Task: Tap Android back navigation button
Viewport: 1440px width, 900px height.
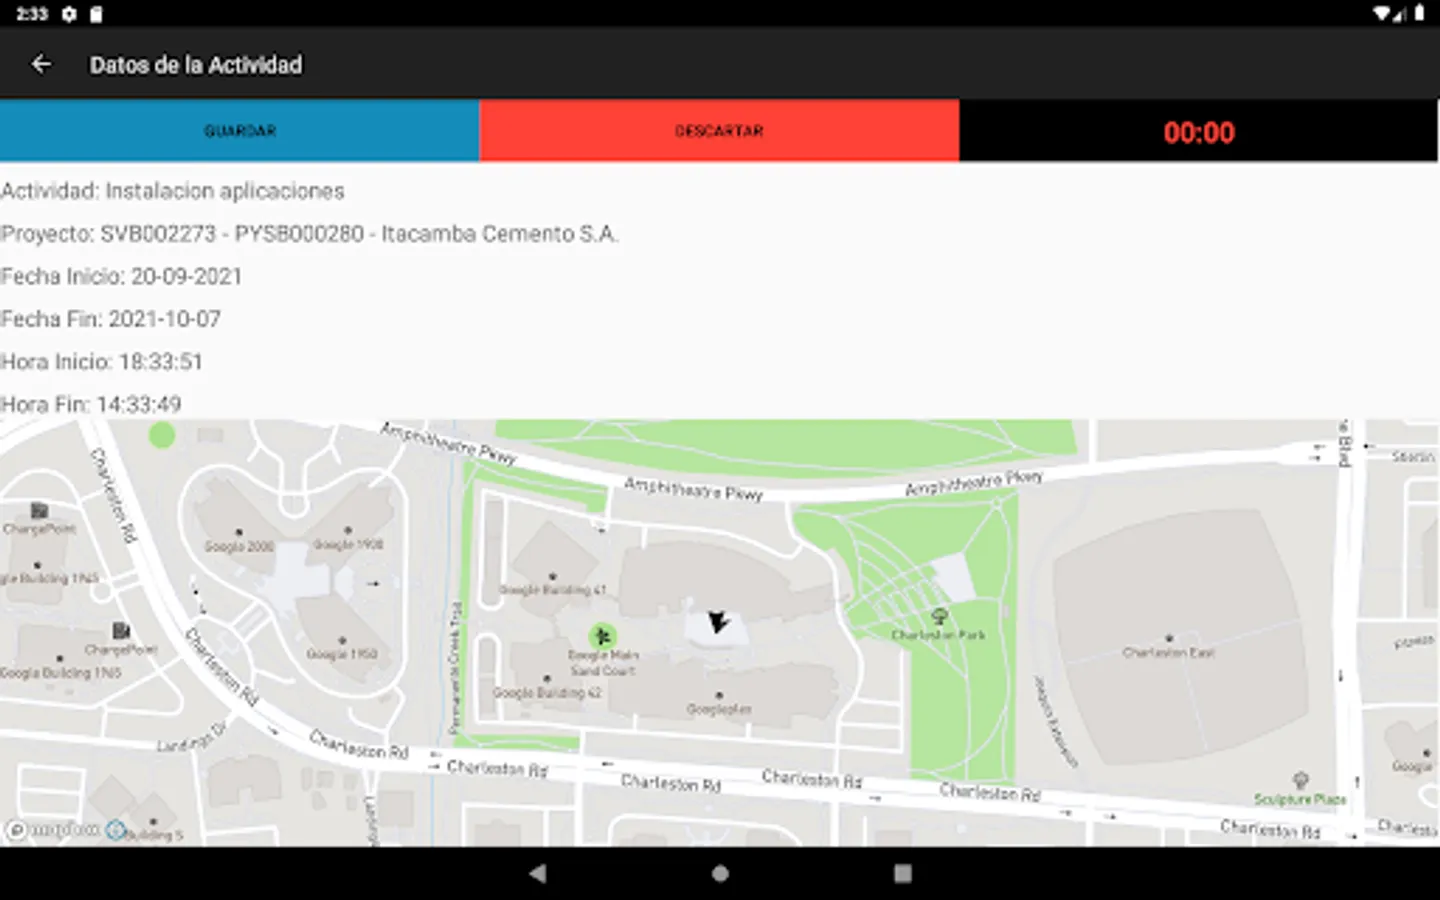Action: point(538,873)
